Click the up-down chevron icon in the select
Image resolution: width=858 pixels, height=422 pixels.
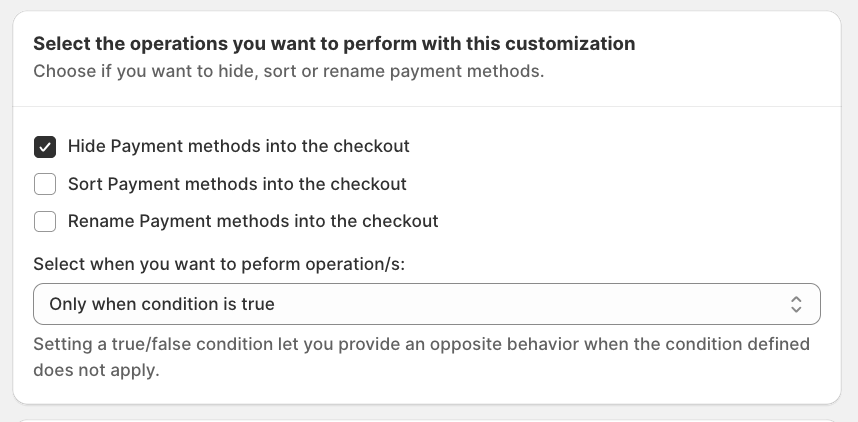coord(796,304)
